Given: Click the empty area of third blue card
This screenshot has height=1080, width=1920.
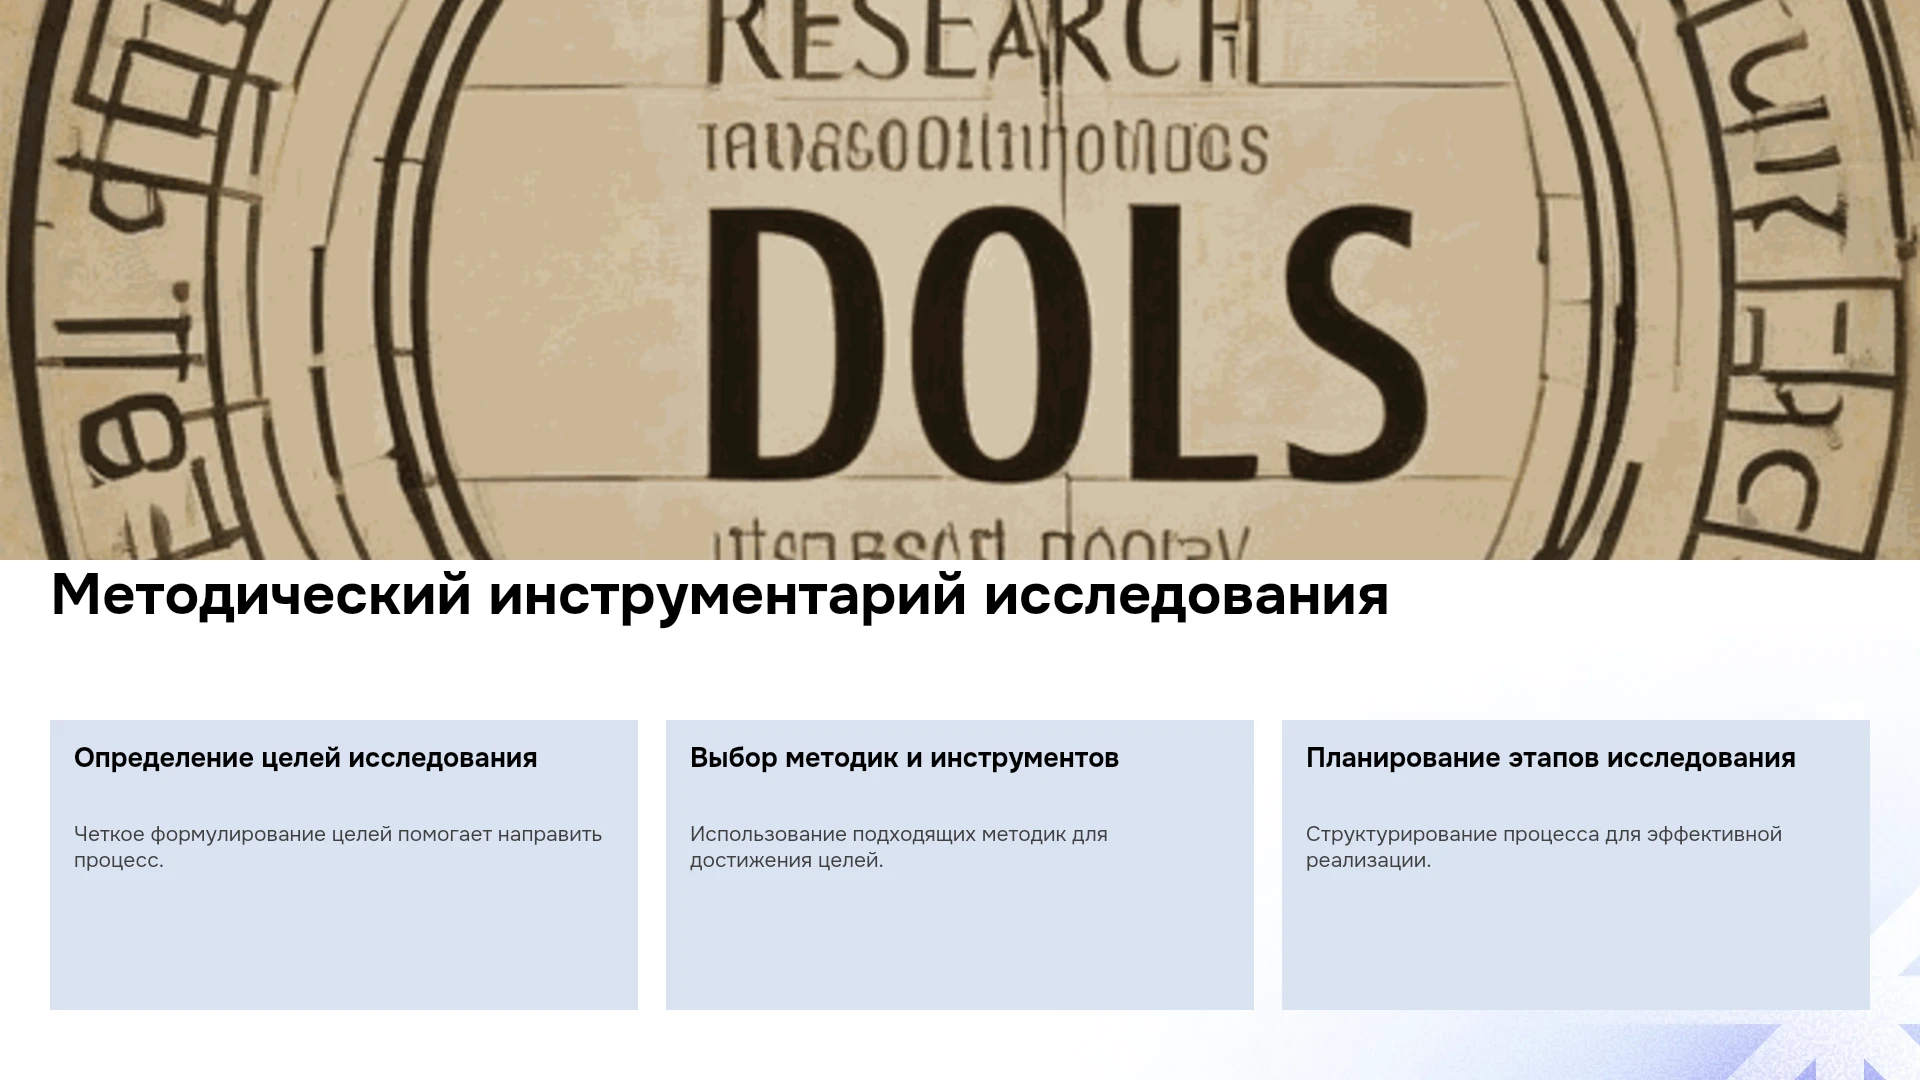Looking at the screenshot, I should [x=1576, y=940].
